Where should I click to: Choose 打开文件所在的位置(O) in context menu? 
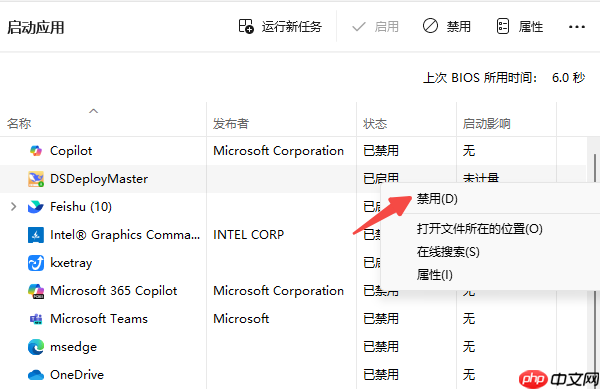pos(479,229)
